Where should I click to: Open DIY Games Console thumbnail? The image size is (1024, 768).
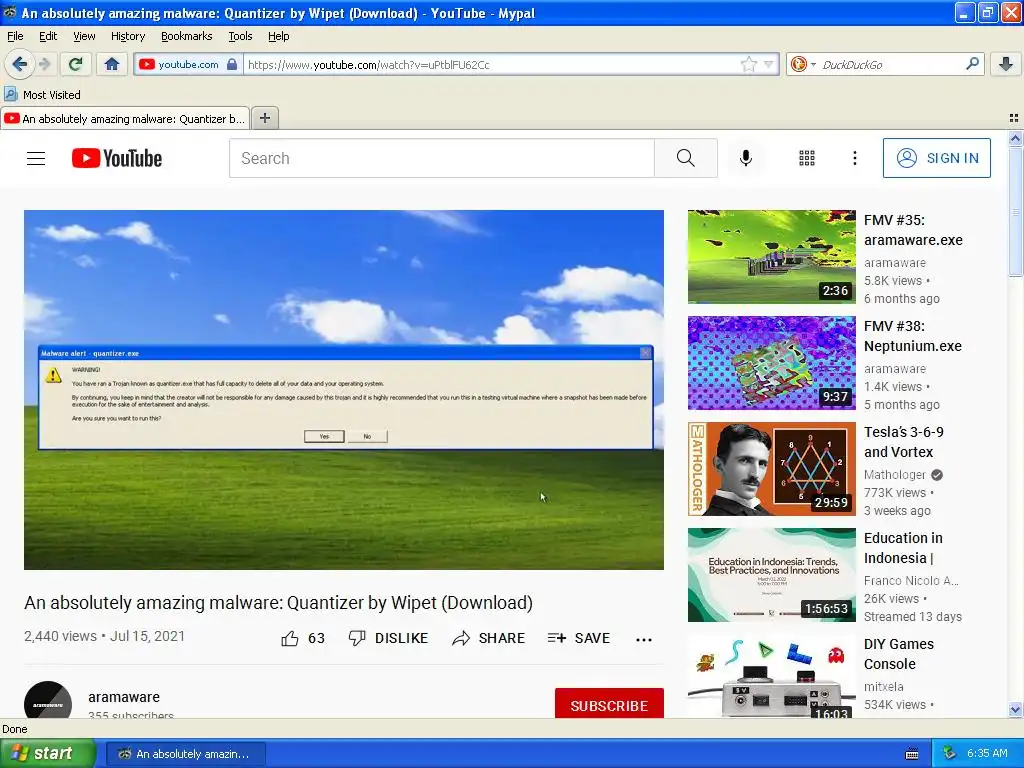(x=771, y=677)
